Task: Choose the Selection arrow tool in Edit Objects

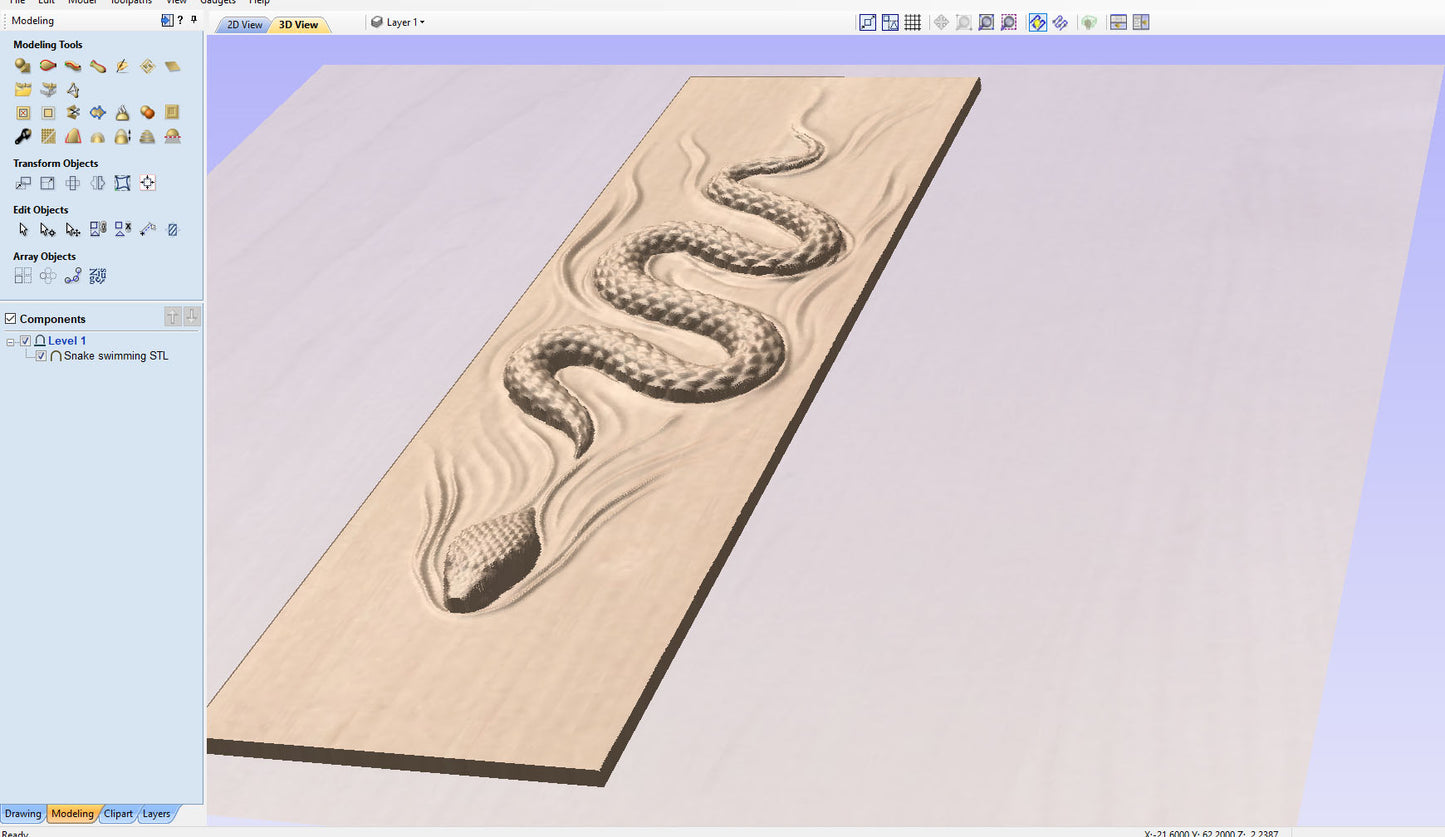Action: [x=23, y=230]
